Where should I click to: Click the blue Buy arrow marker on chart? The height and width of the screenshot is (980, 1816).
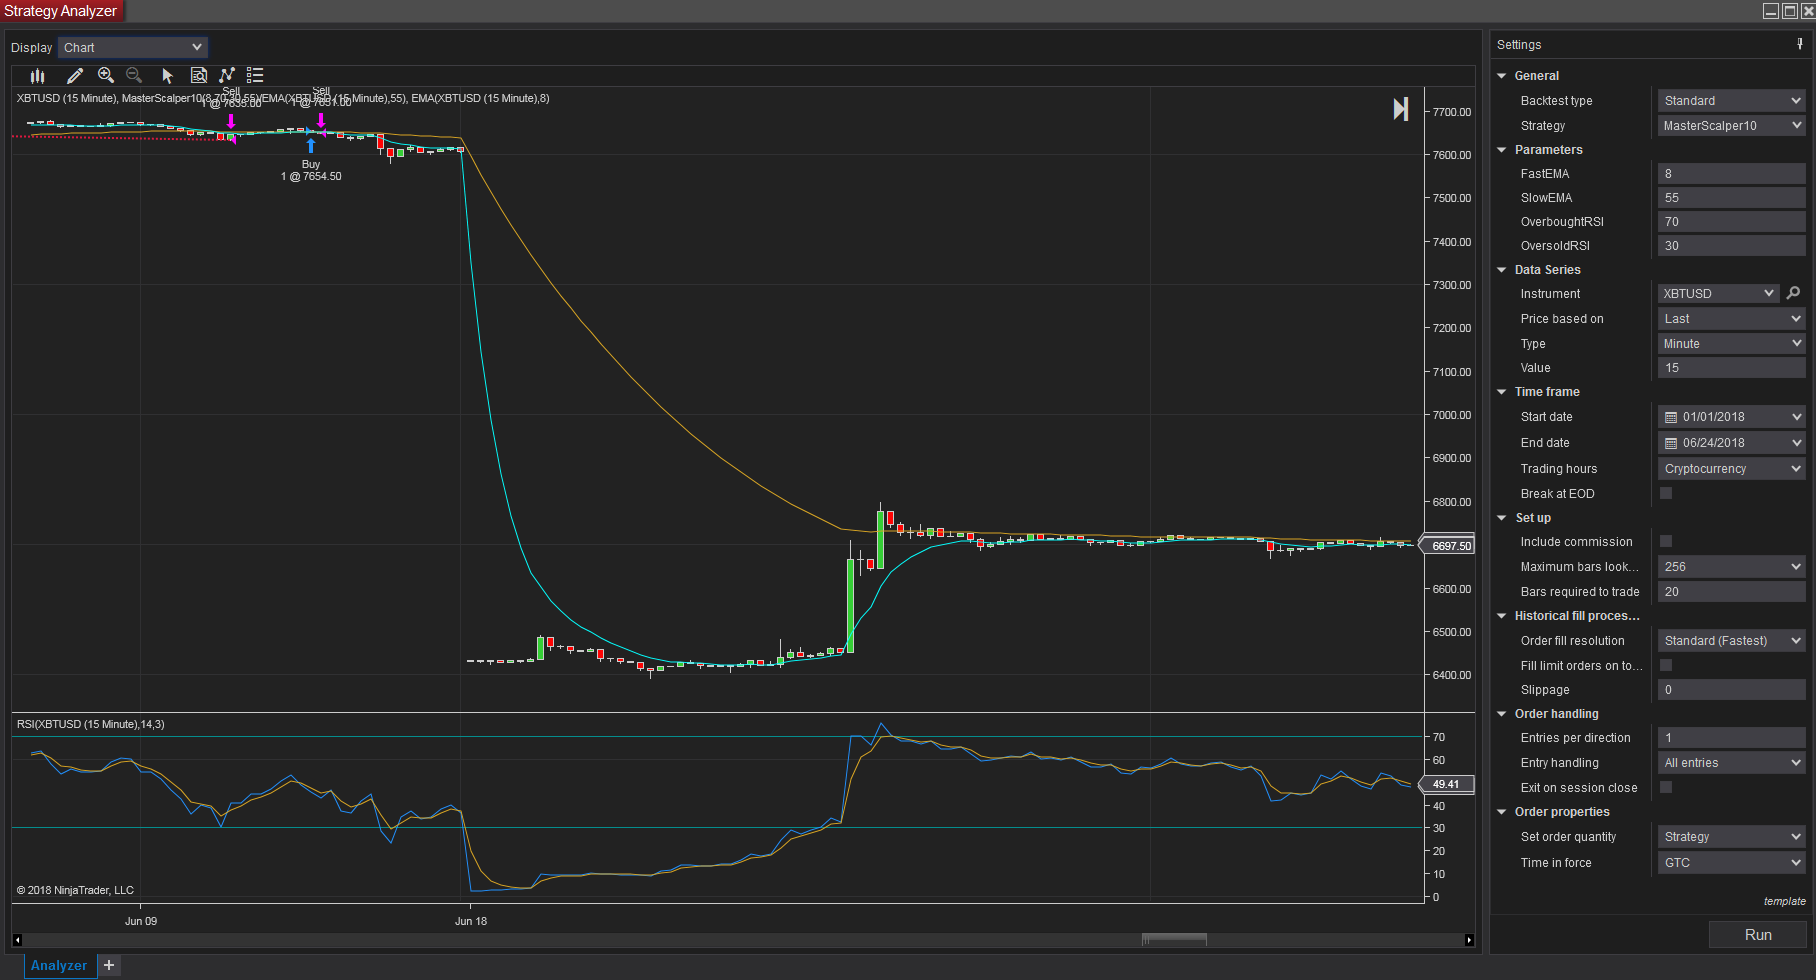[x=311, y=146]
